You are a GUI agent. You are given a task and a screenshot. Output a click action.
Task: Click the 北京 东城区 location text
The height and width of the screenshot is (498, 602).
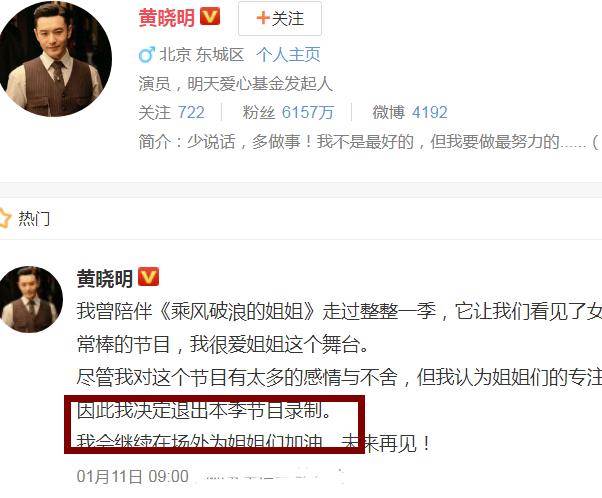(202, 55)
